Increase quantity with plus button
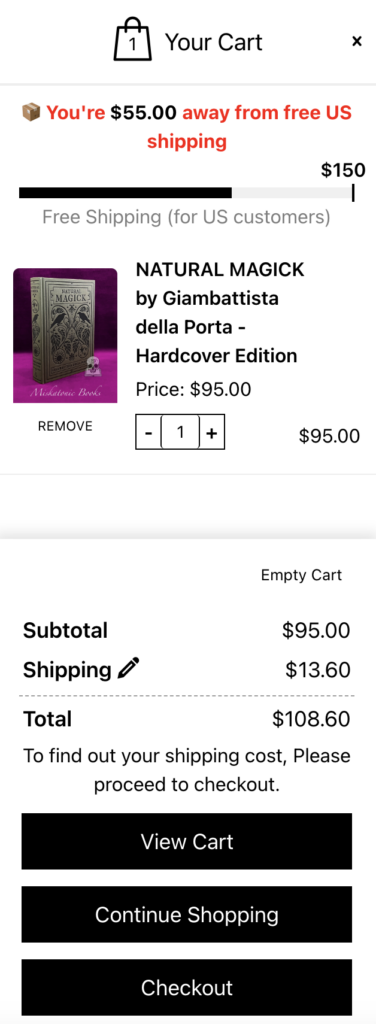 click(x=212, y=432)
